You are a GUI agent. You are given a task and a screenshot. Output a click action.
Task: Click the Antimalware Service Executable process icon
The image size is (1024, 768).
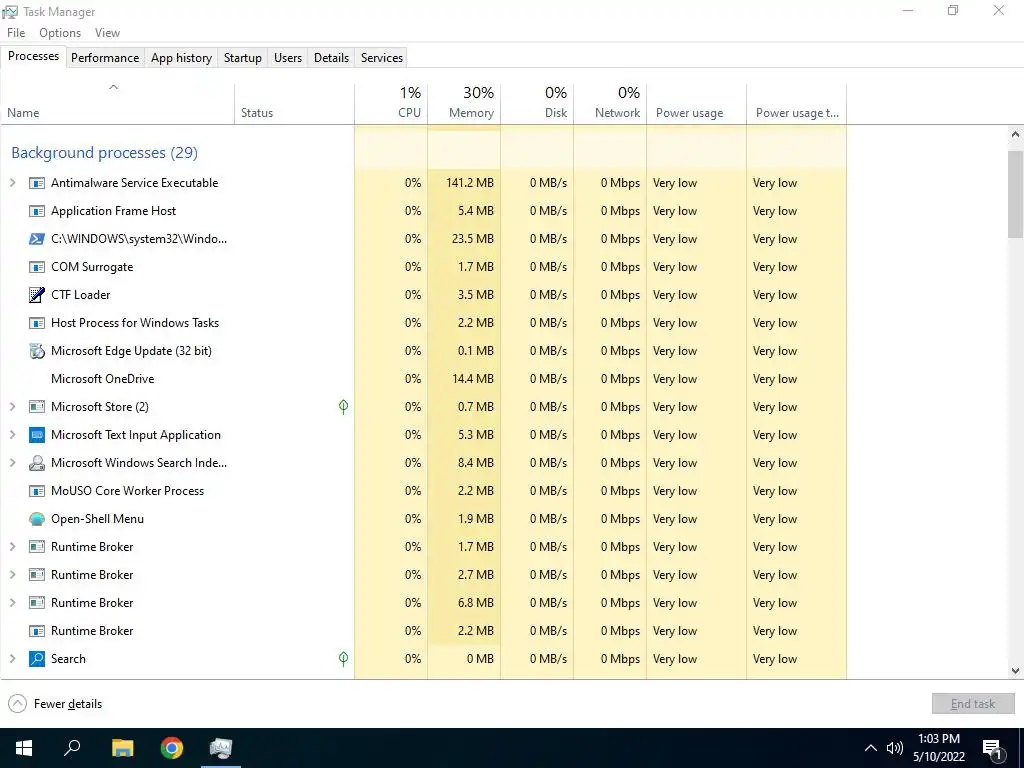pos(37,183)
